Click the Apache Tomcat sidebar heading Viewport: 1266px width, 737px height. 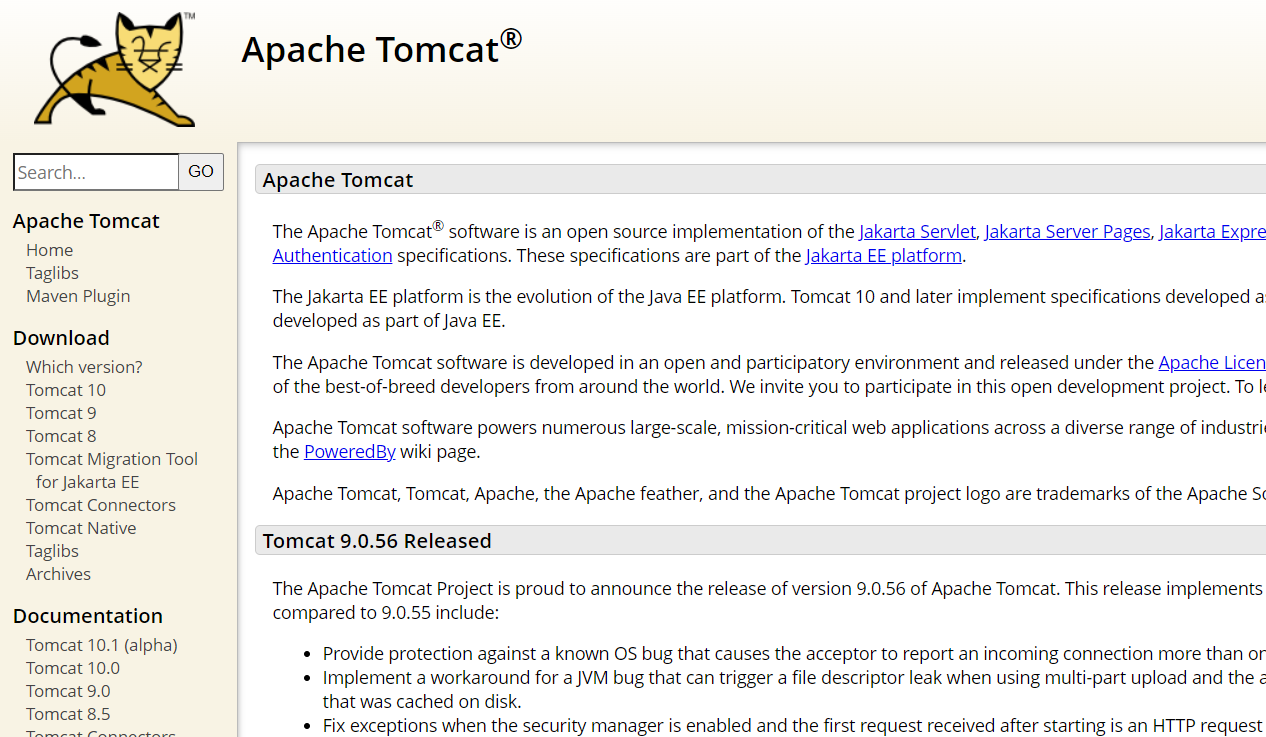tap(86, 221)
